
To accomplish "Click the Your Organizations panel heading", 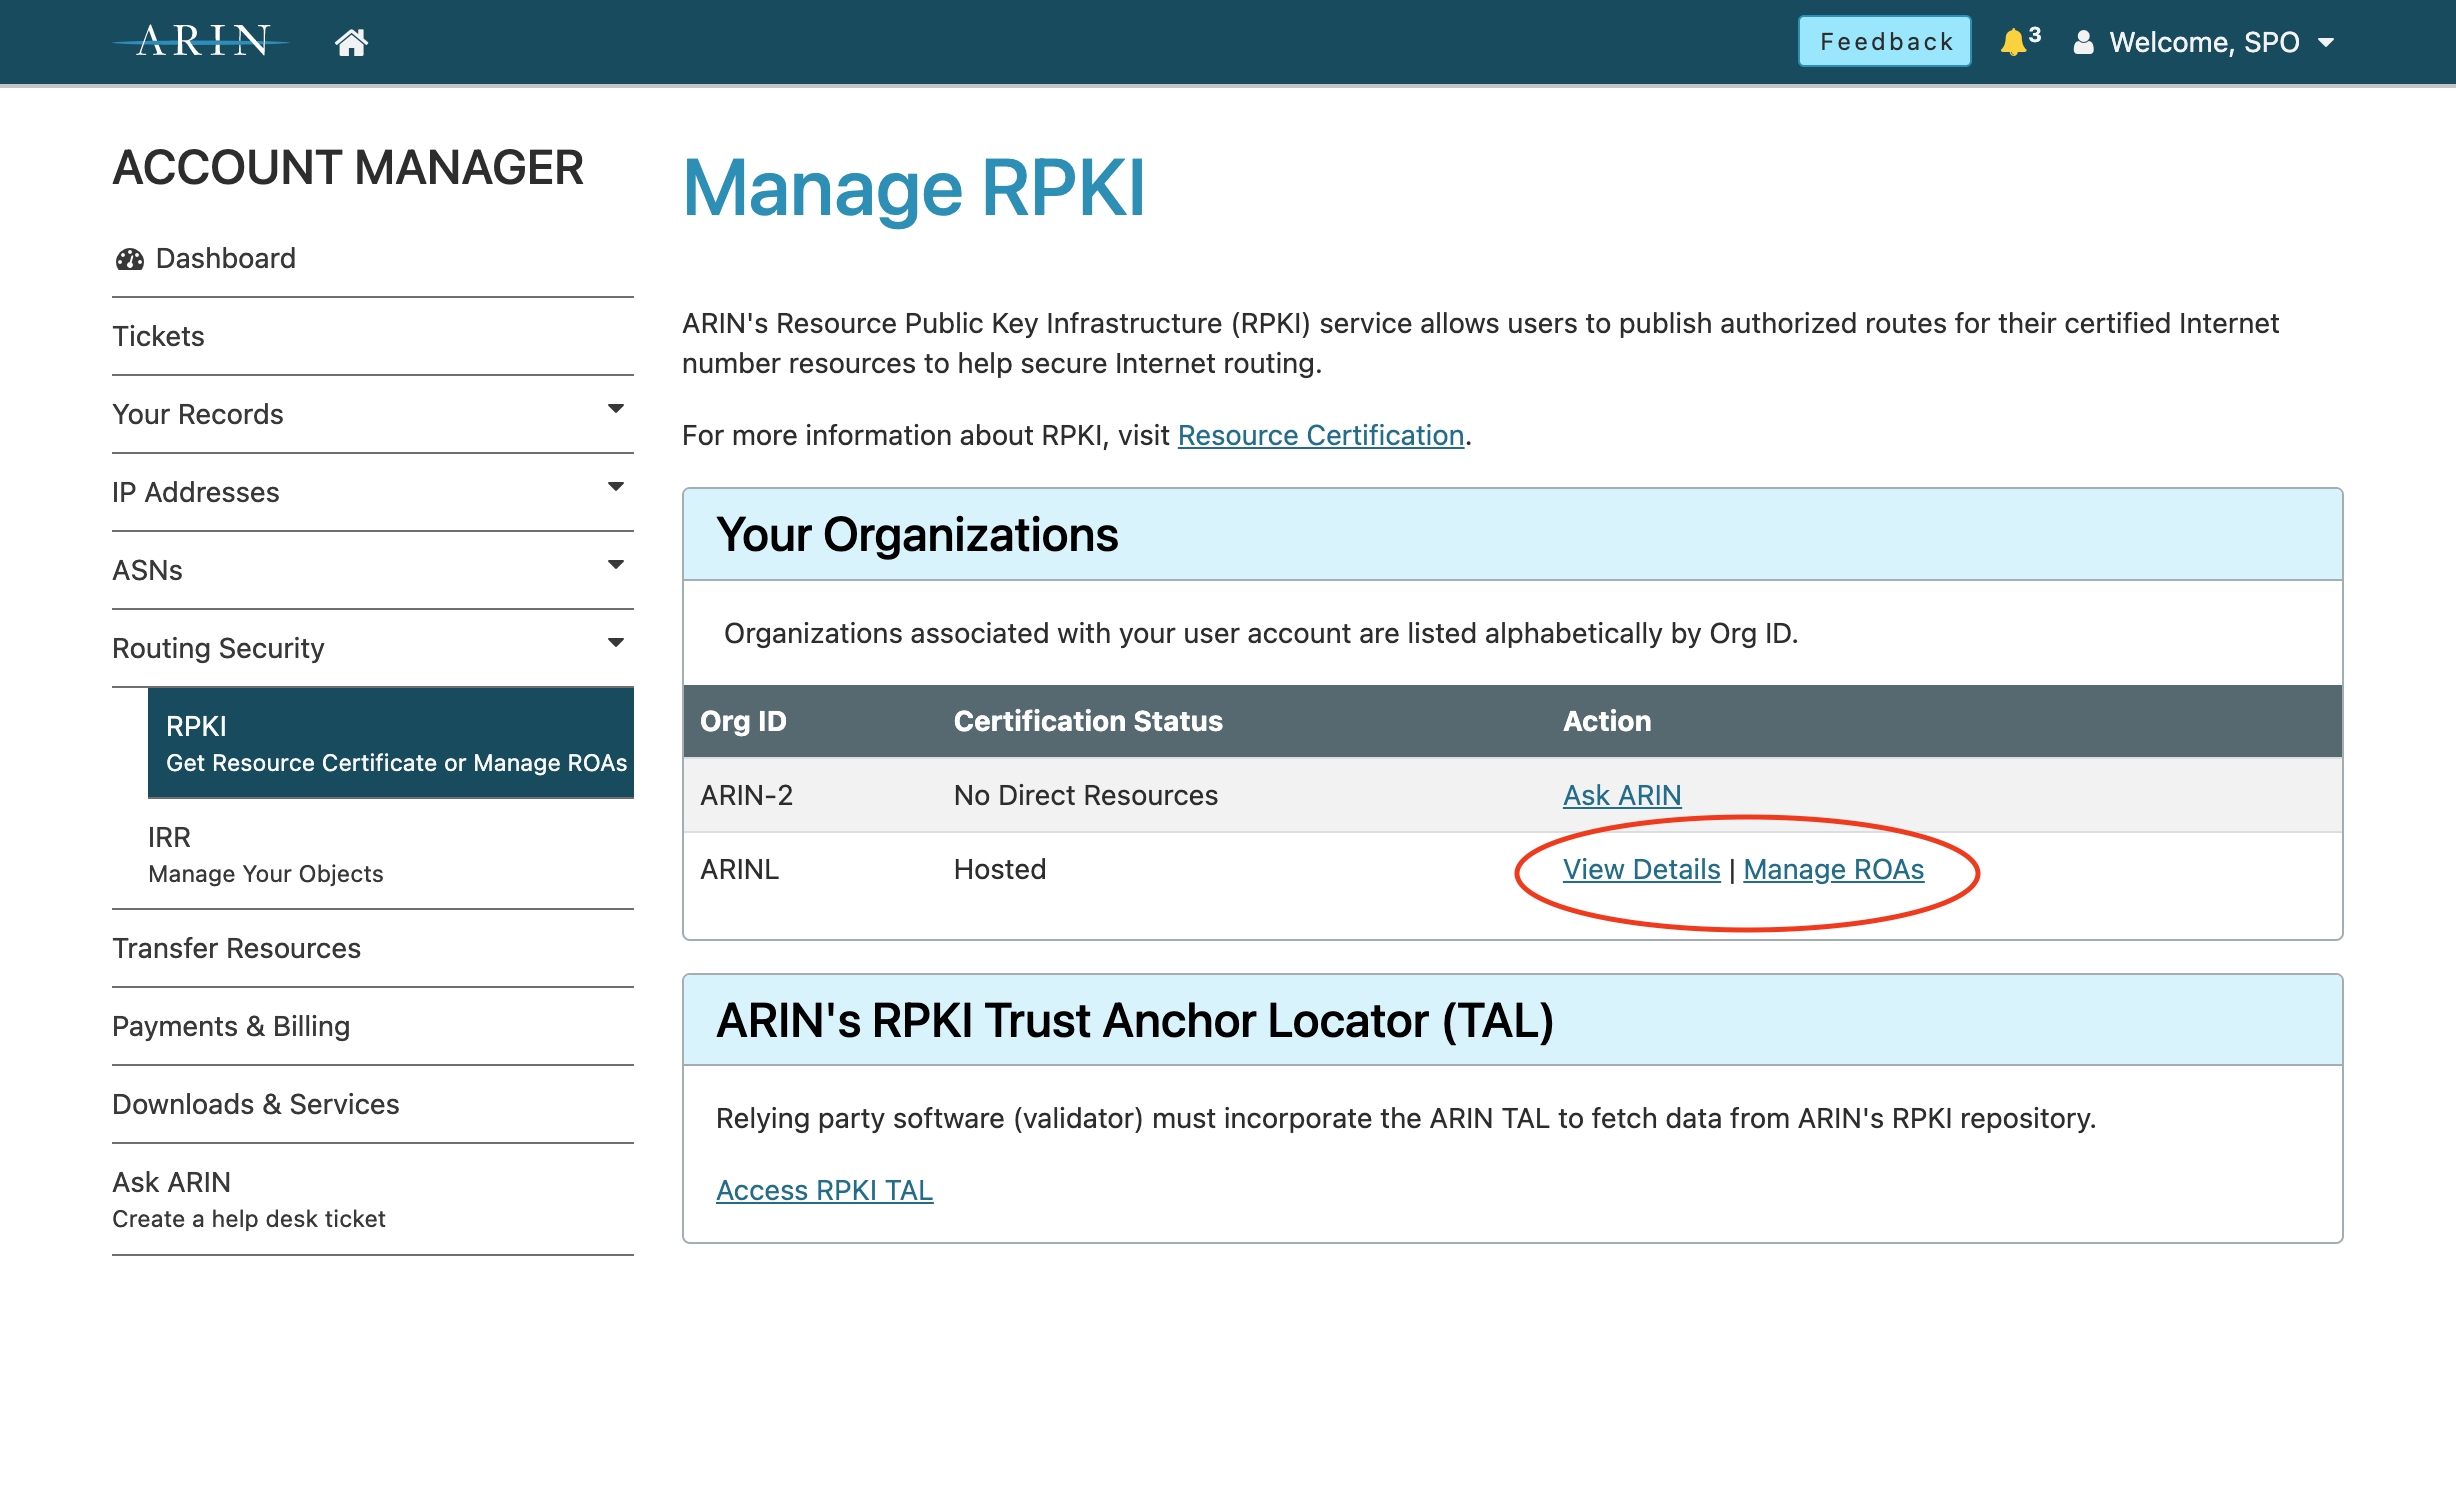I will pos(917,534).
